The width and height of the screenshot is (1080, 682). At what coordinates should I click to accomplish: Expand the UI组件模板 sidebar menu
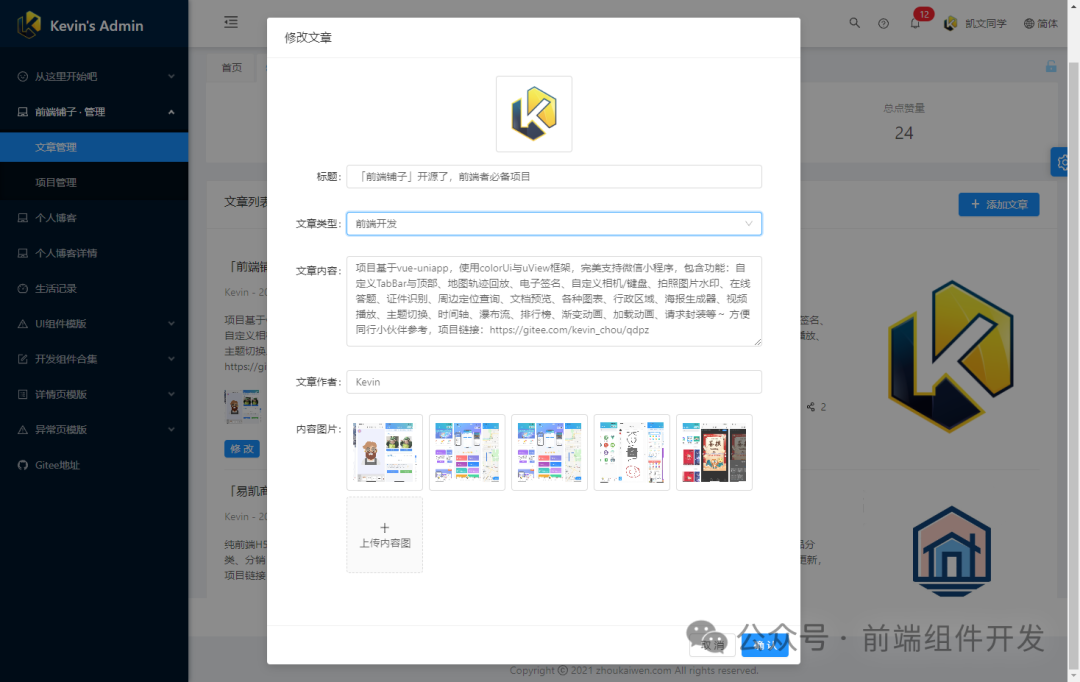point(61,323)
